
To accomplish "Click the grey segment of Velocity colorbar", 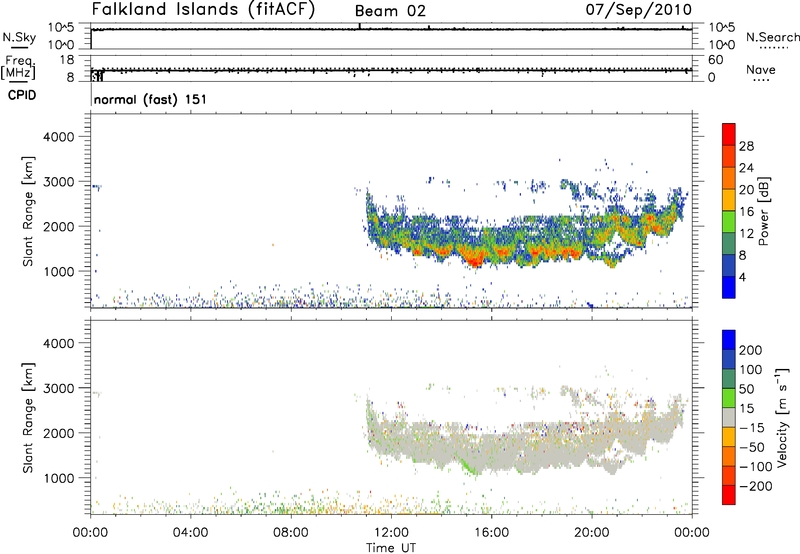I will [x=729, y=417].
